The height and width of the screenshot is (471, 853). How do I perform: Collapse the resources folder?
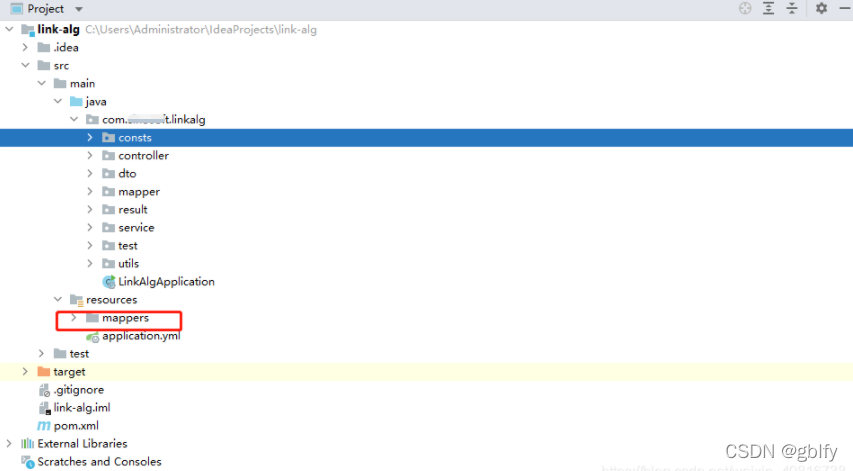(58, 299)
